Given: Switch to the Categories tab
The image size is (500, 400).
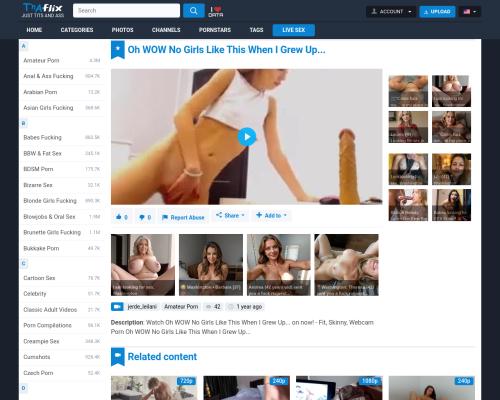Looking at the screenshot, I should point(77,30).
